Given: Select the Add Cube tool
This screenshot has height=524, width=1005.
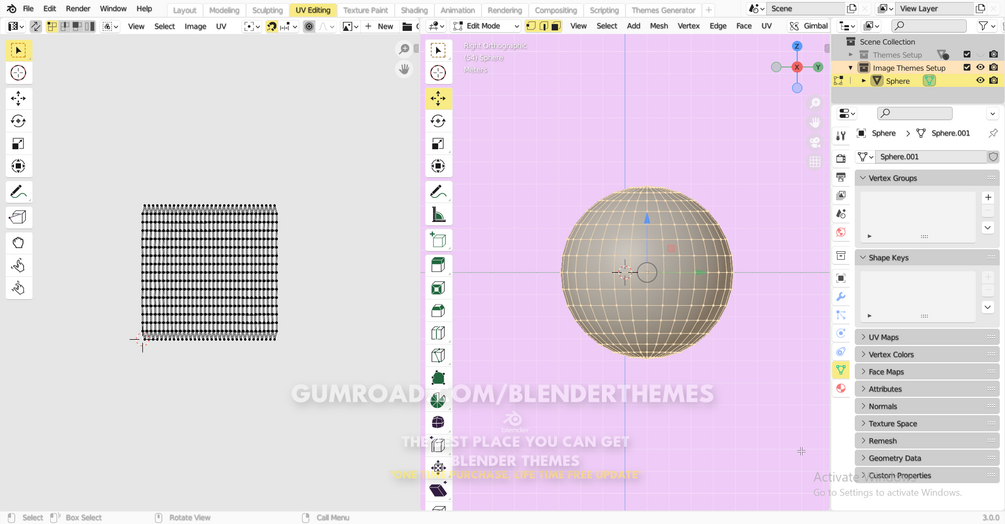Looking at the screenshot, I should click(x=438, y=240).
